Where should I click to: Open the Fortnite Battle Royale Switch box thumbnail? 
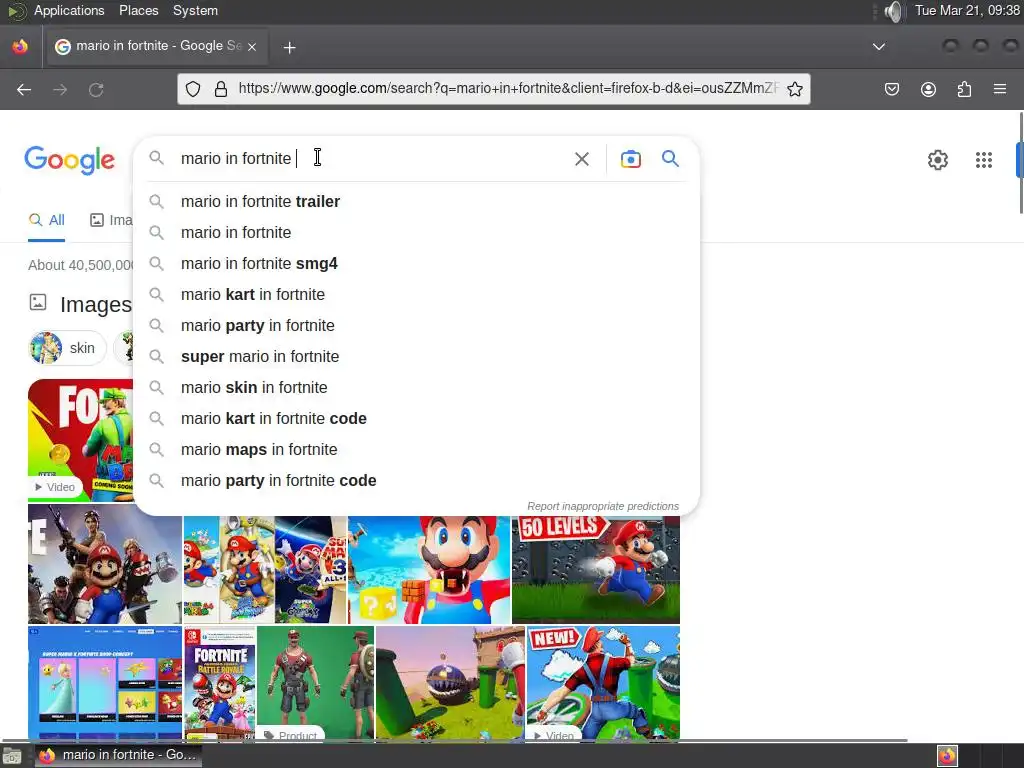coord(219,682)
